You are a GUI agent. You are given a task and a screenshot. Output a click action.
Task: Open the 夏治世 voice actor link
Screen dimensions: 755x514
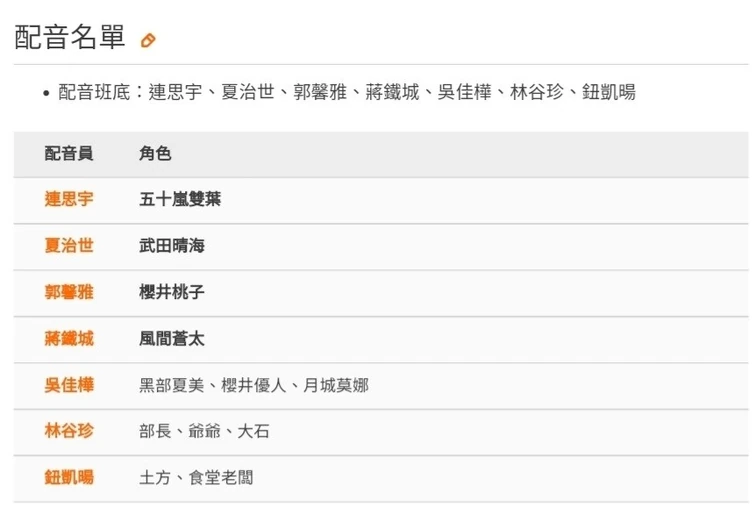[x=69, y=245]
